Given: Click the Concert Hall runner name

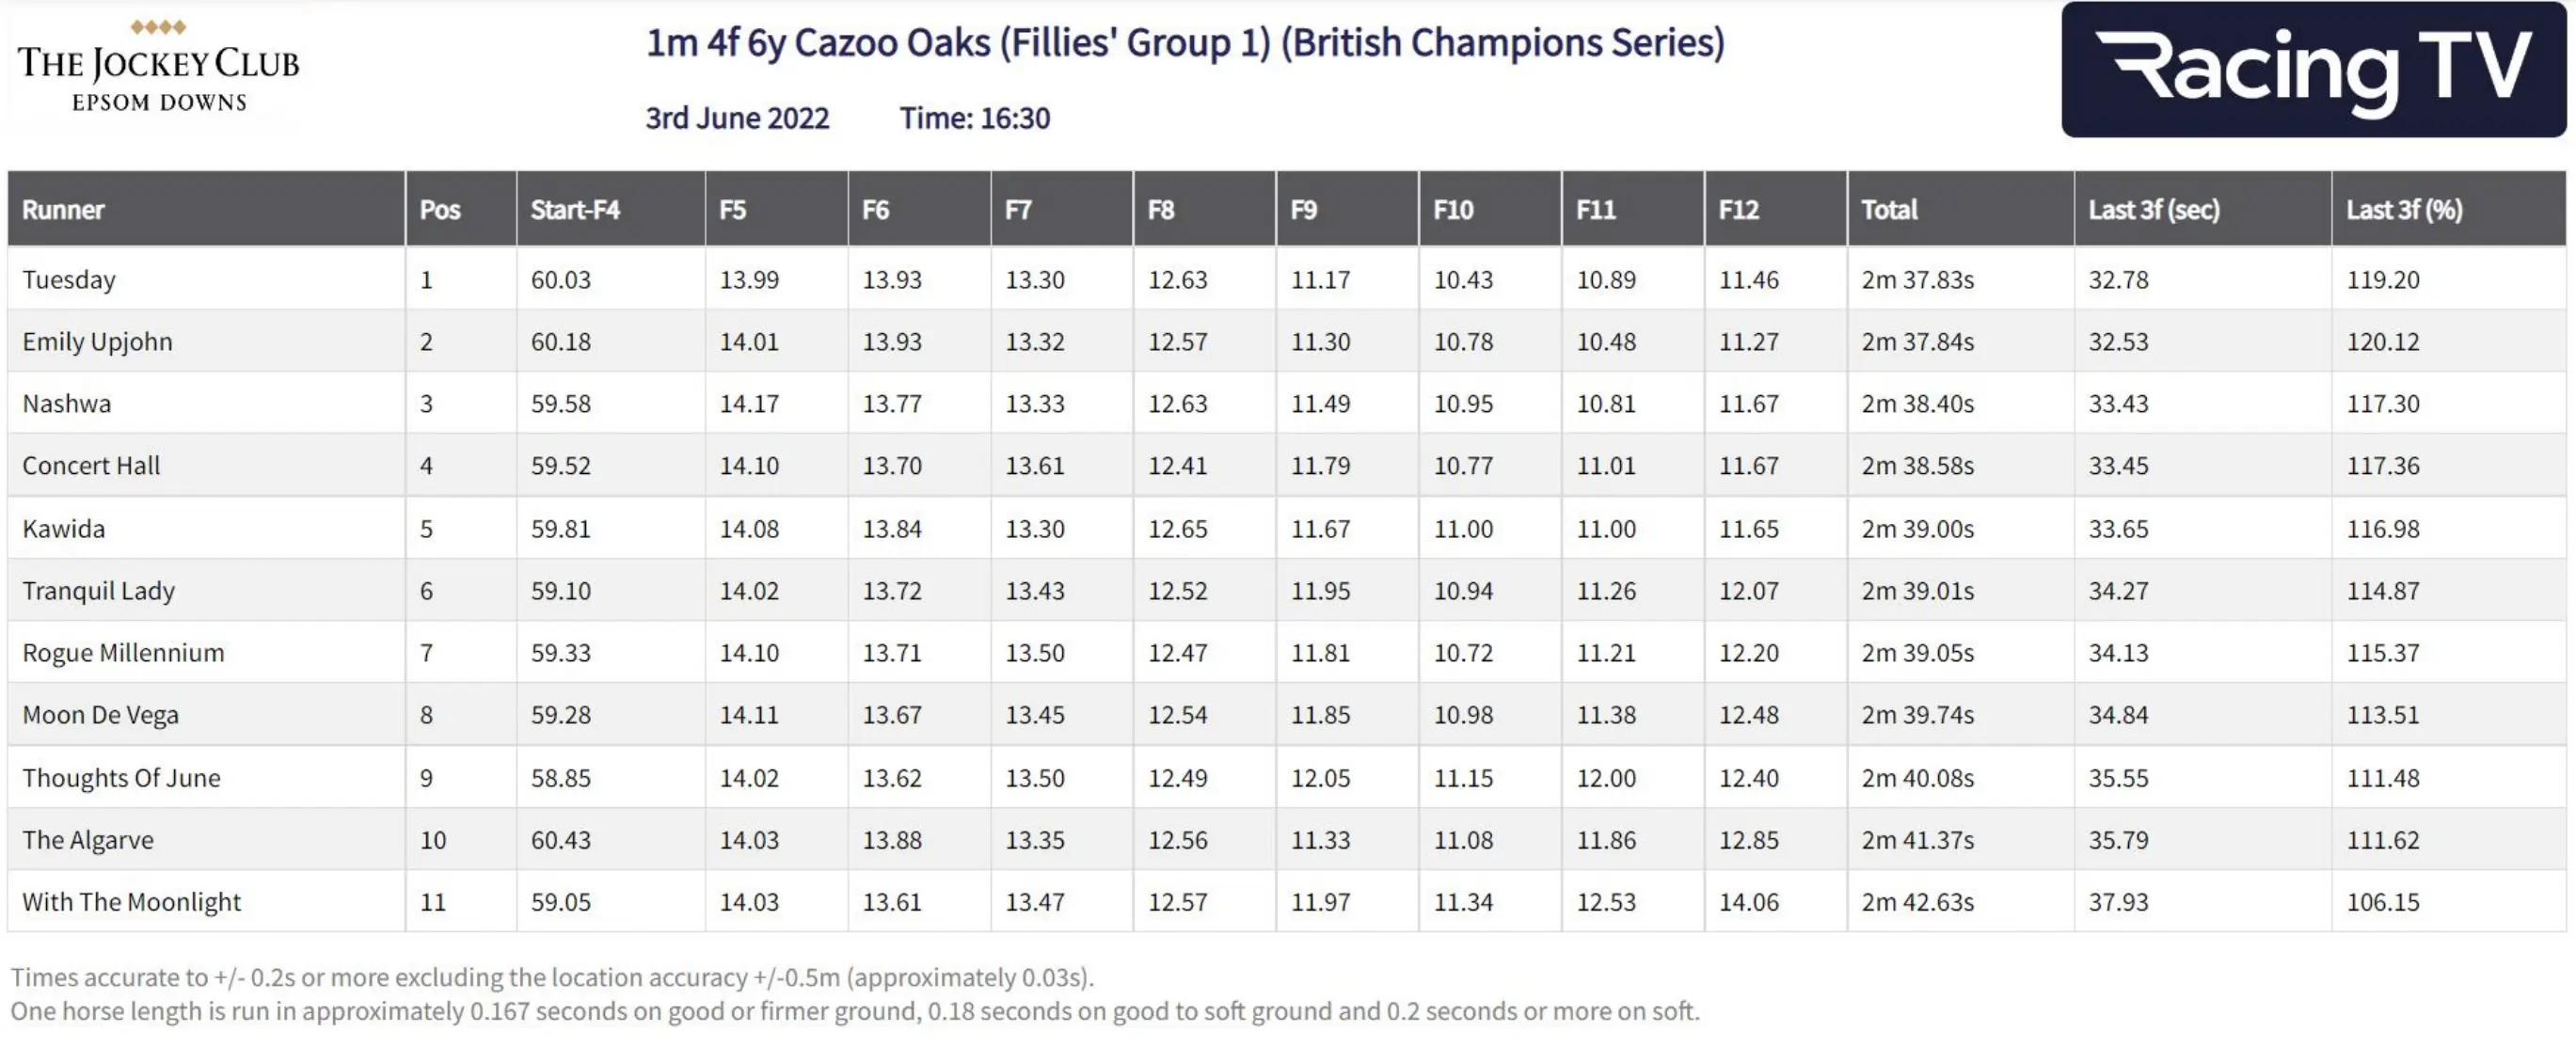Looking at the screenshot, I should (x=91, y=466).
